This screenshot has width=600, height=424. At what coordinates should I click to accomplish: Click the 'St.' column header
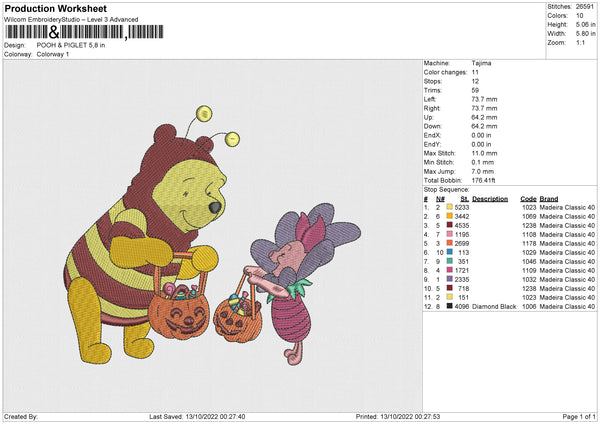[465, 199]
